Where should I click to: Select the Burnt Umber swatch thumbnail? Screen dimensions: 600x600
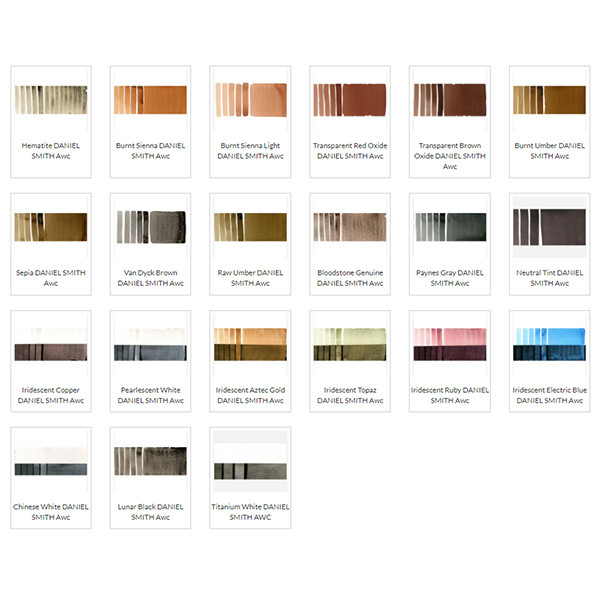(549, 99)
